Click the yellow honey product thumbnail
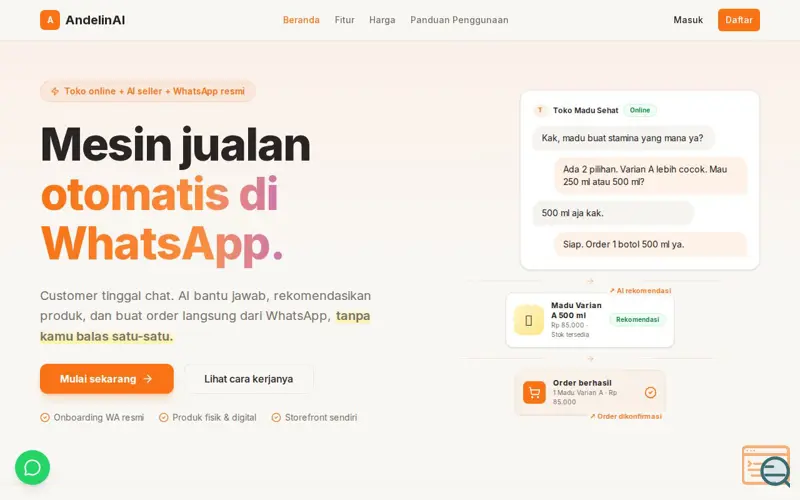This screenshot has width=800, height=500. tap(529, 320)
